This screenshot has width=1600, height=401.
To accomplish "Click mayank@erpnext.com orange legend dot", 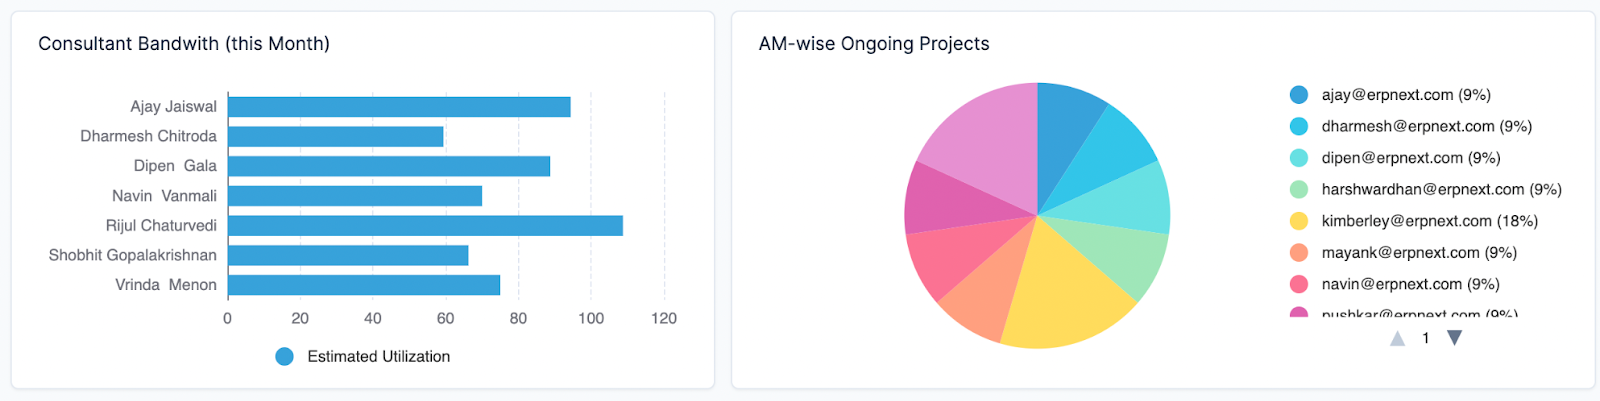I will click(1299, 253).
